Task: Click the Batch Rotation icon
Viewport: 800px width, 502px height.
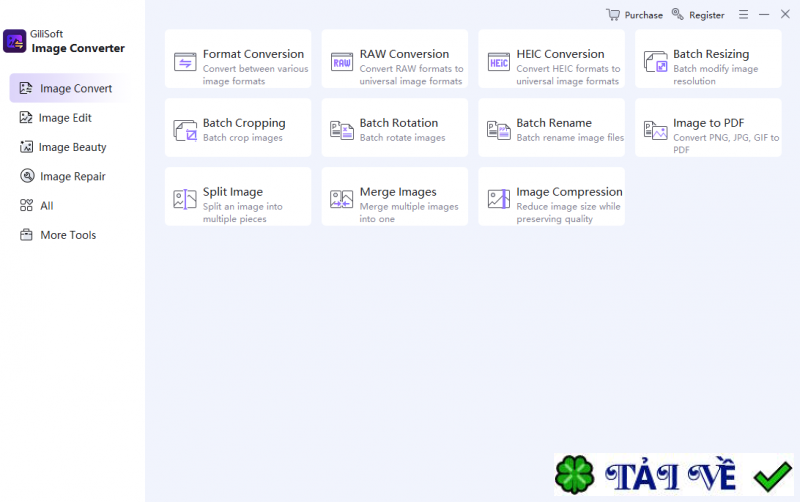Action: (x=341, y=130)
